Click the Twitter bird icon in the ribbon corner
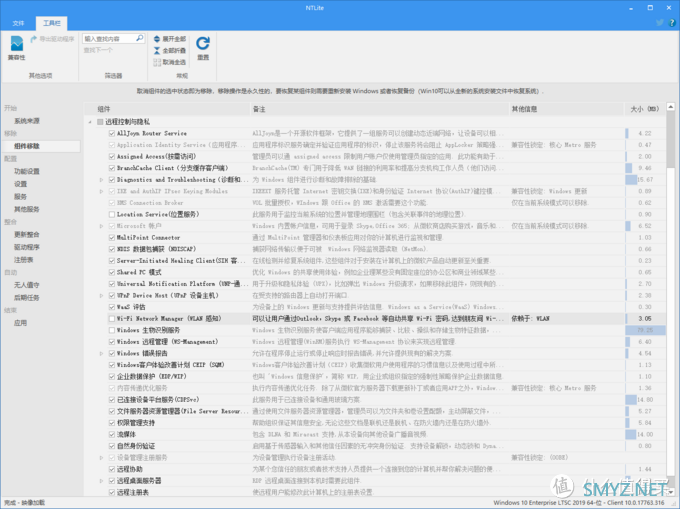Viewport: 680px width, 509px height. click(x=660, y=23)
